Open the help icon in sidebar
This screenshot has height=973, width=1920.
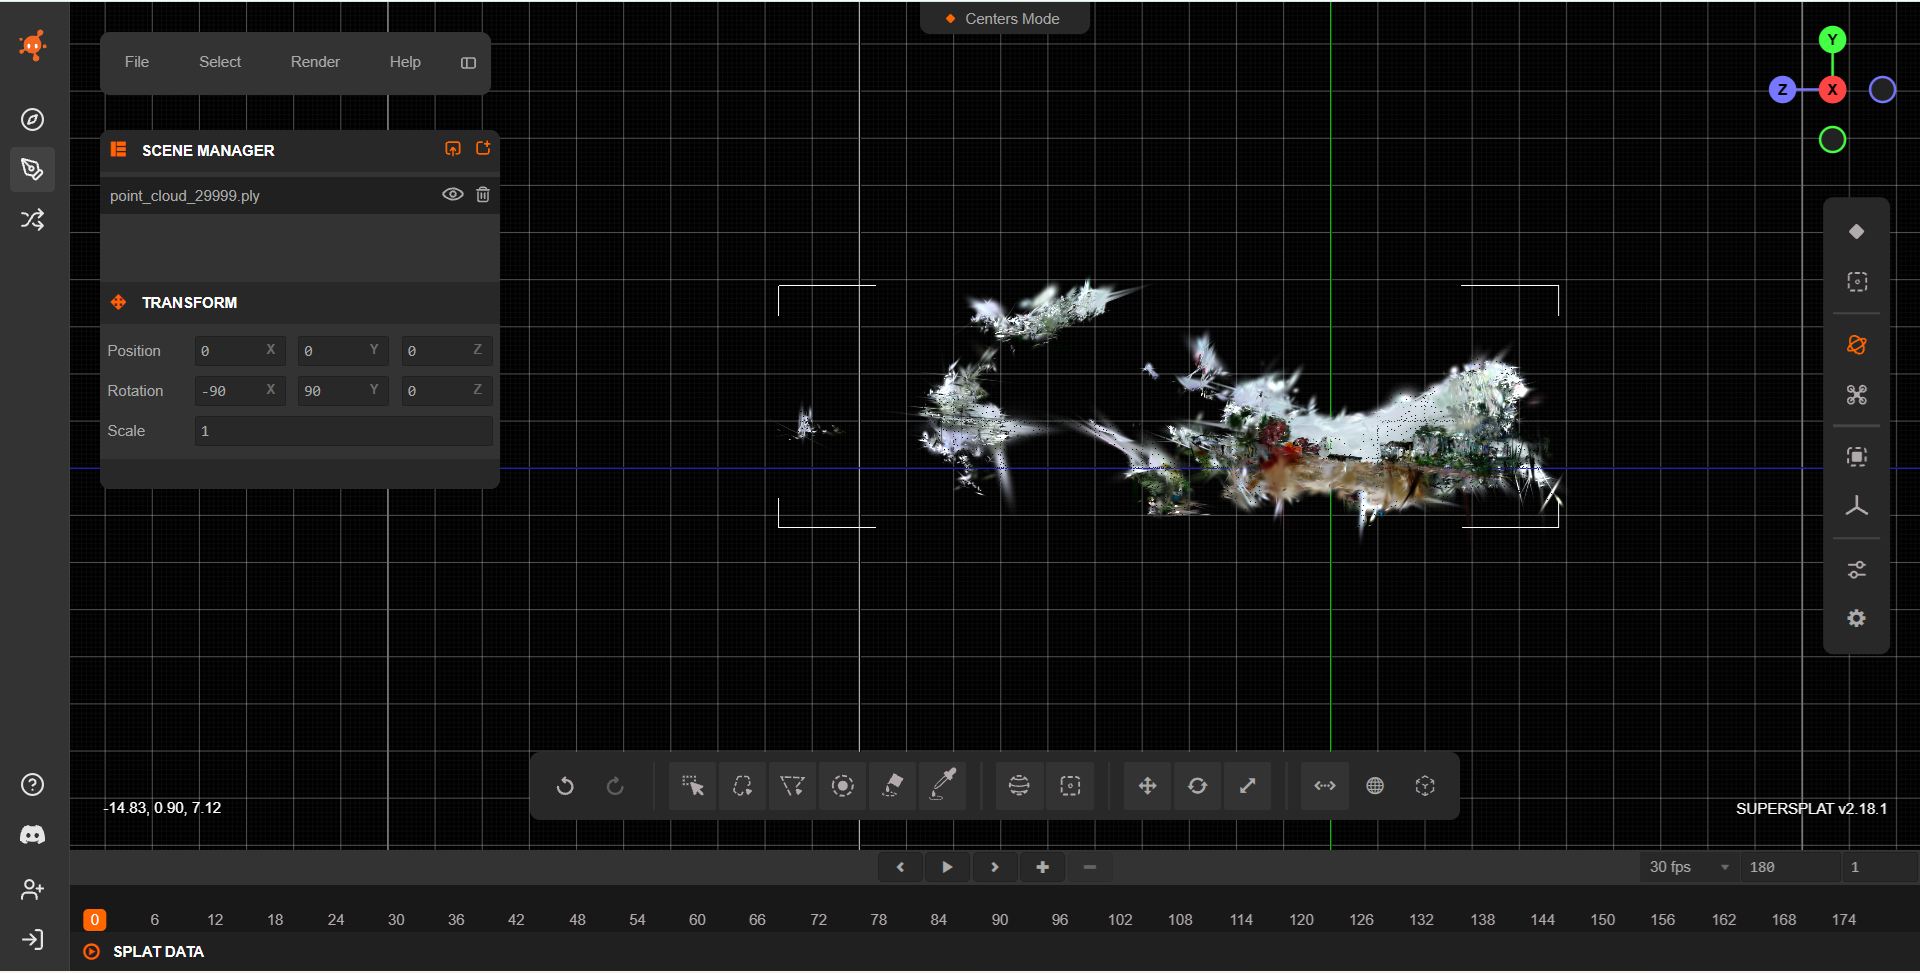click(x=33, y=785)
